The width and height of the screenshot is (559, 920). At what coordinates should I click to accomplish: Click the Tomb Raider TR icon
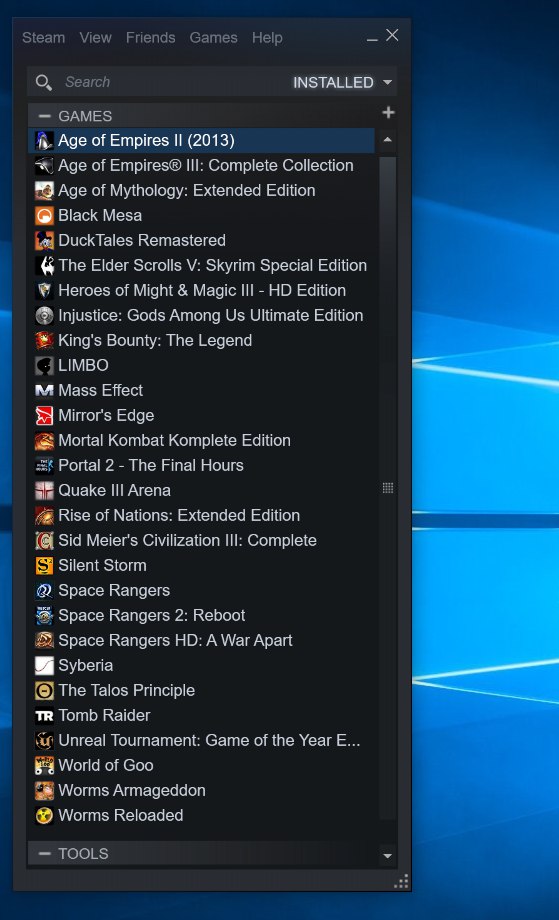[x=44, y=716]
